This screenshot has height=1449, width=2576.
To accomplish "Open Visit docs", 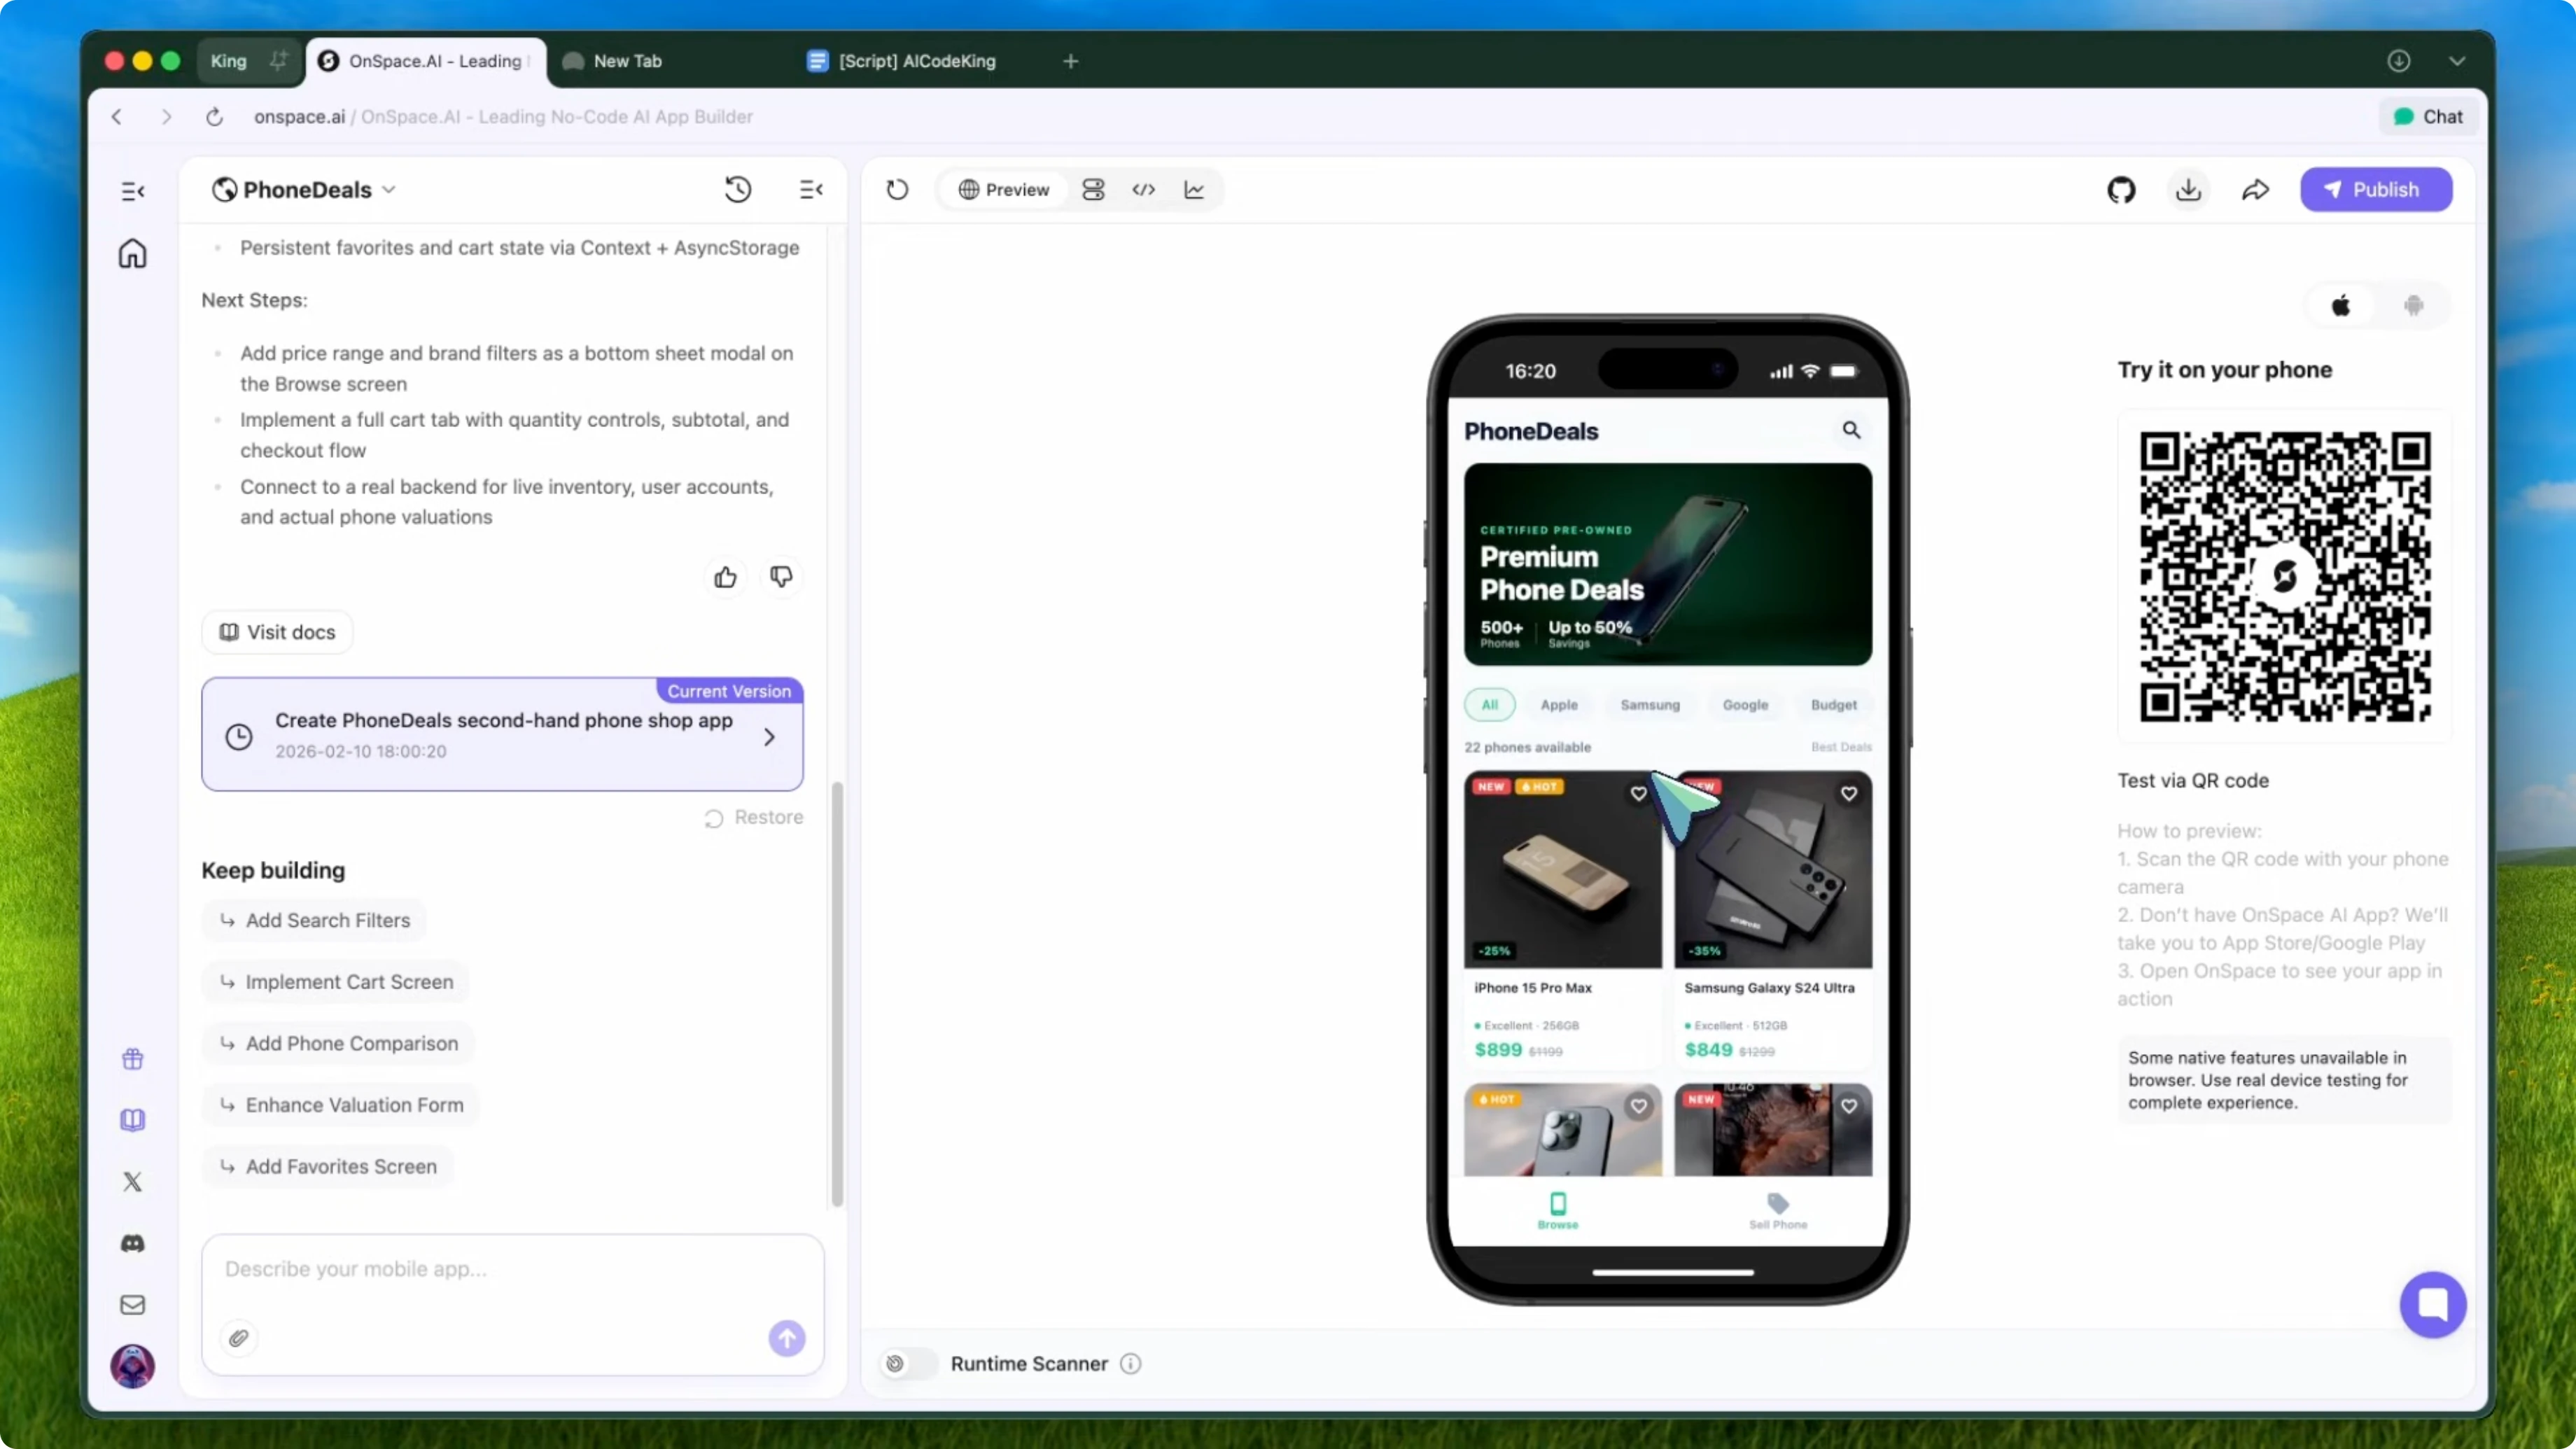I will pos(276,631).
